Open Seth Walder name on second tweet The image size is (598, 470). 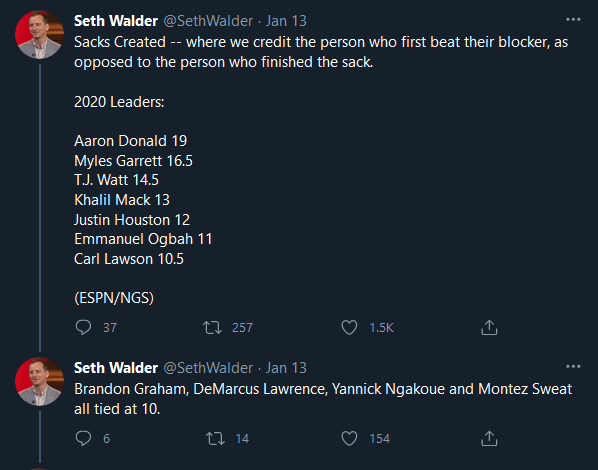coord(116,368)
